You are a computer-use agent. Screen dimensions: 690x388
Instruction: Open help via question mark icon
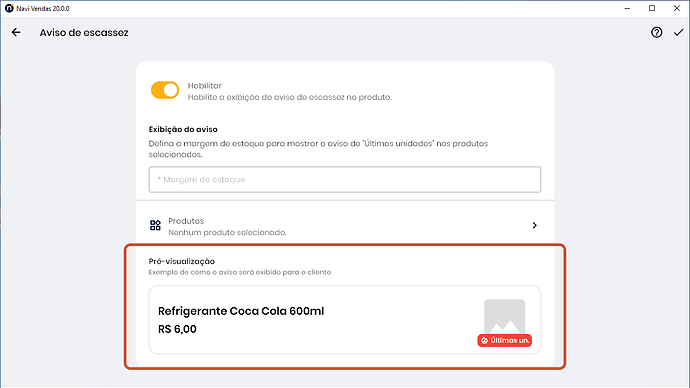coord(657,32)
